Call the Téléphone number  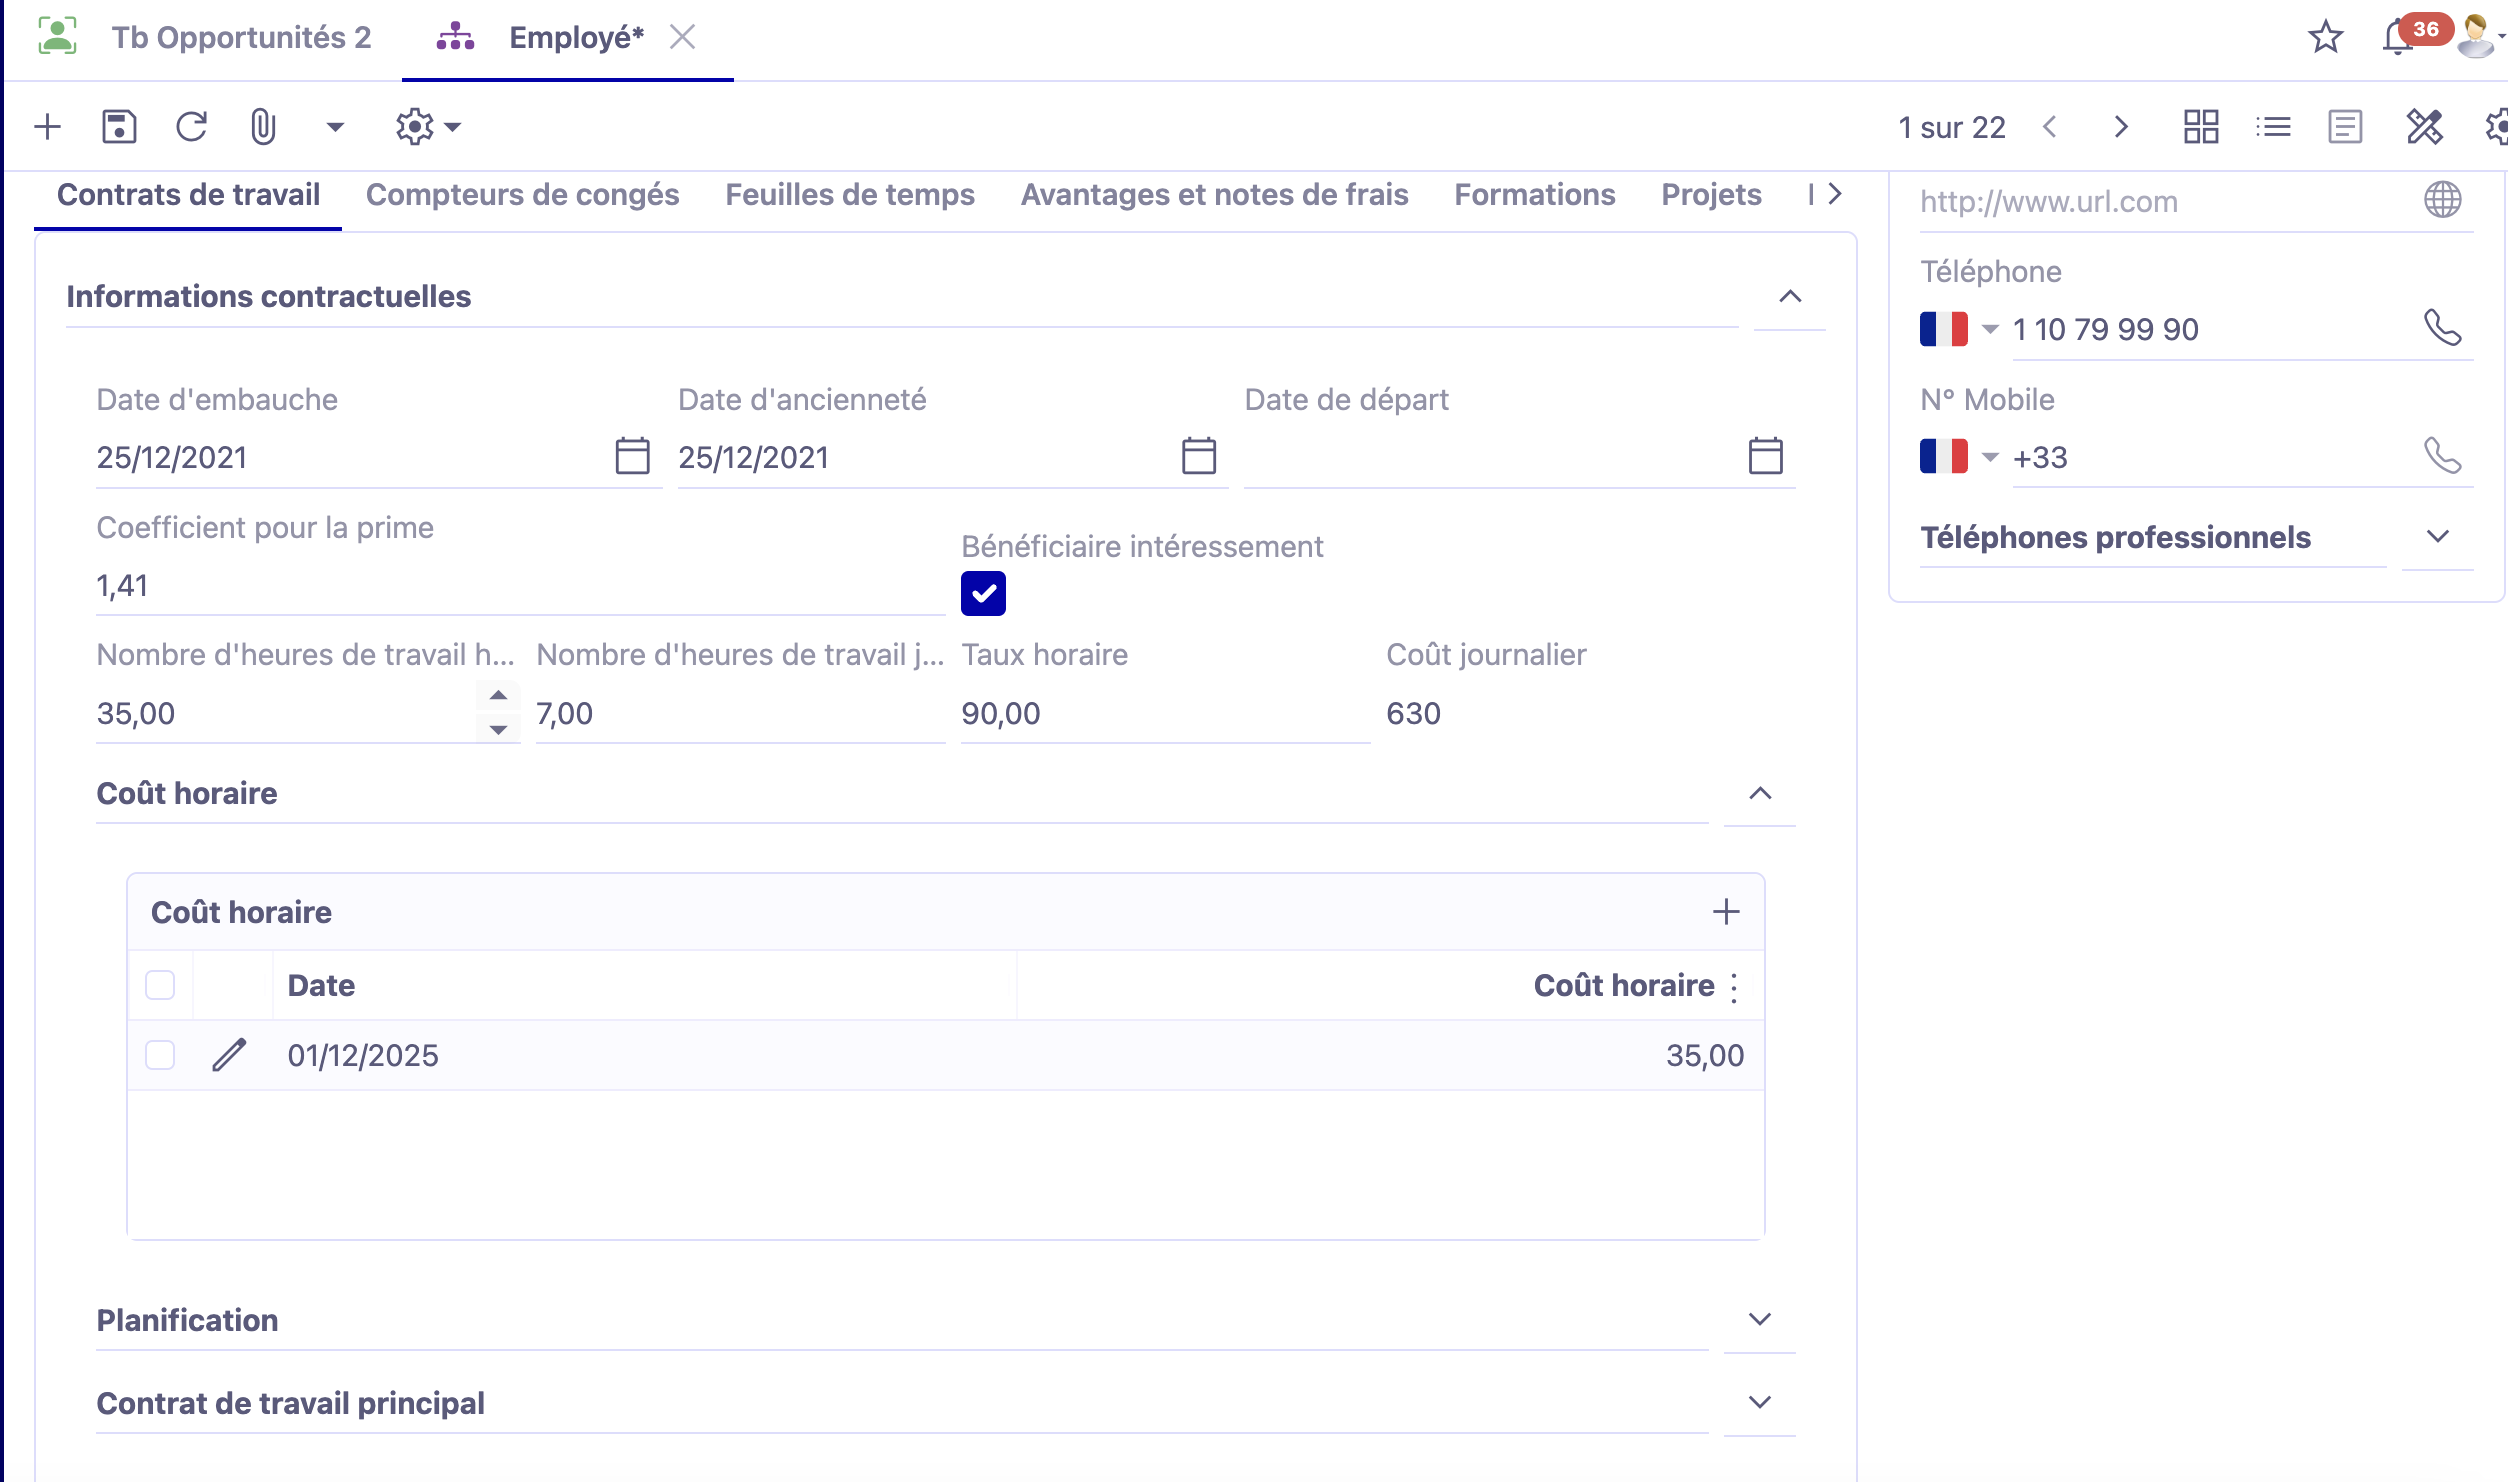click(2444, 329)
